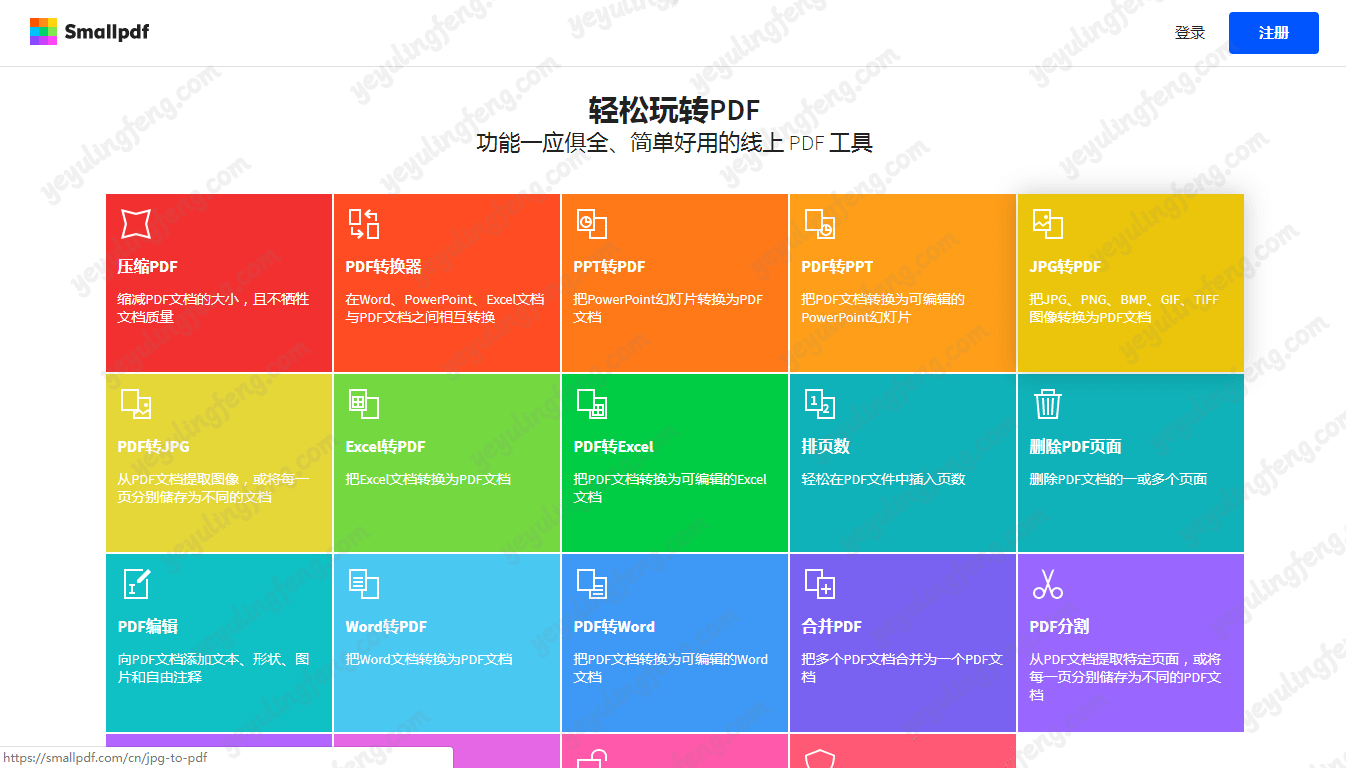The width and height of the screenshot is (1346, 768).
Task: Click the description 把PDF文档转换为可编辑的Excel文档
Action: point(670,488)
